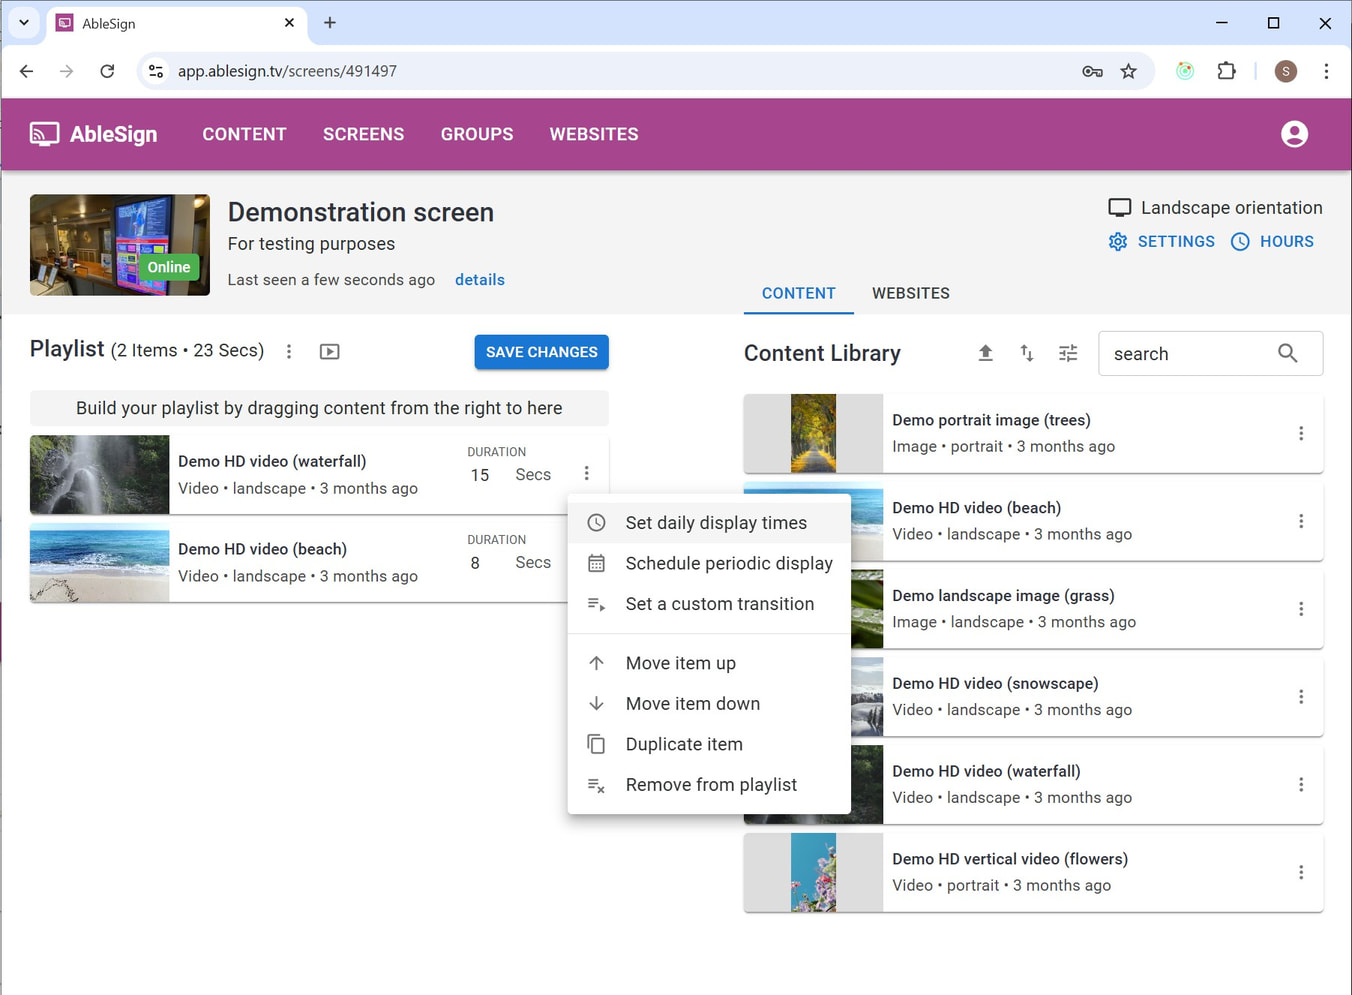
Task: Choose Remove from playlist
Action: coord(710,785)
